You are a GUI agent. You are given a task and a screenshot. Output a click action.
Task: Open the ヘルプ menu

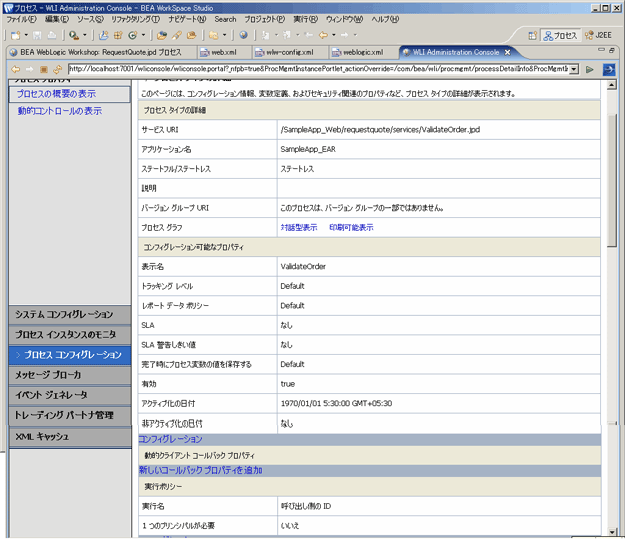[x=385, y=19]
